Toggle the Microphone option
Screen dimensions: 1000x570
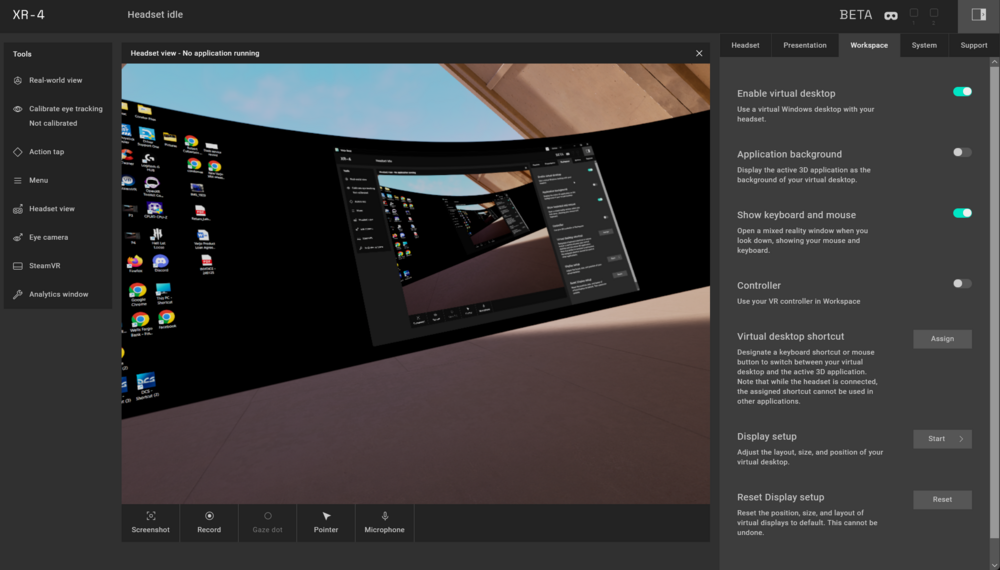click(x=385, y=523)
